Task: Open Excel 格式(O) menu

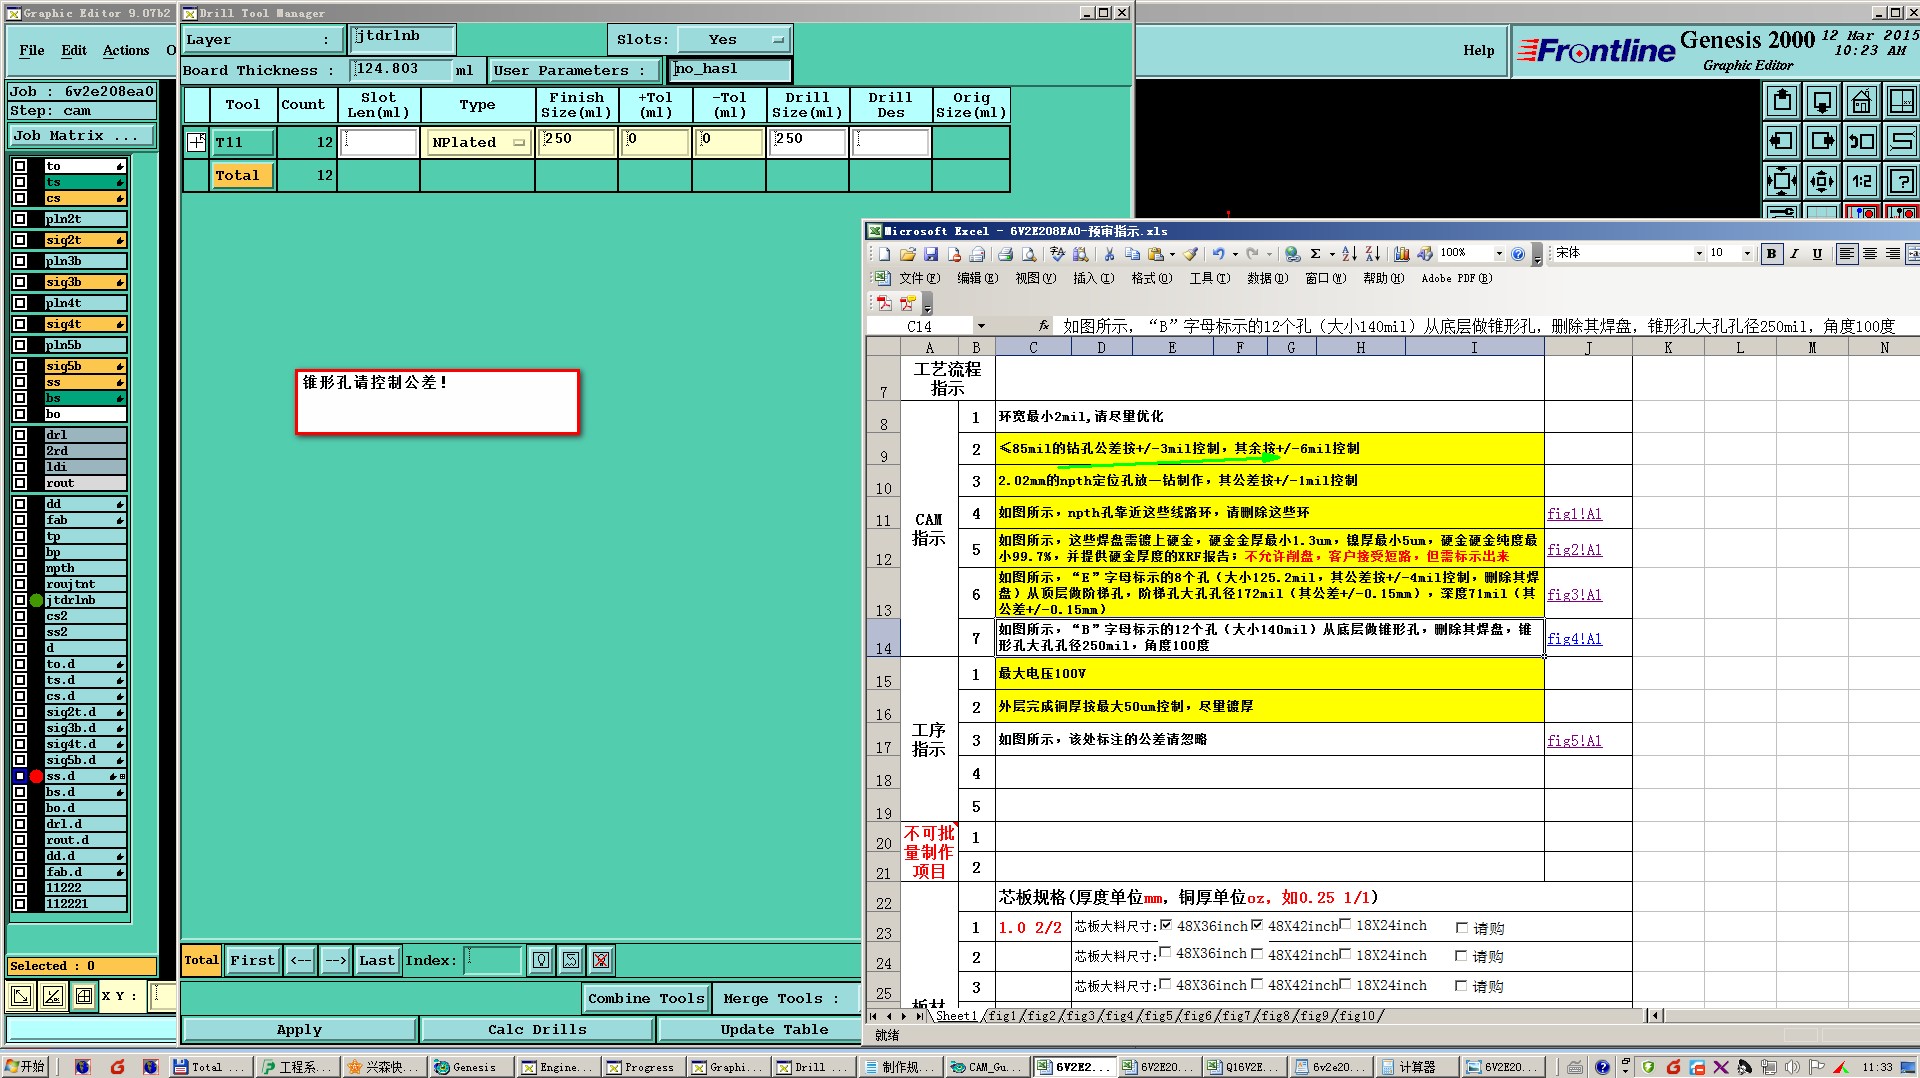Action: pyautogui.click(x=1152, y=279)
